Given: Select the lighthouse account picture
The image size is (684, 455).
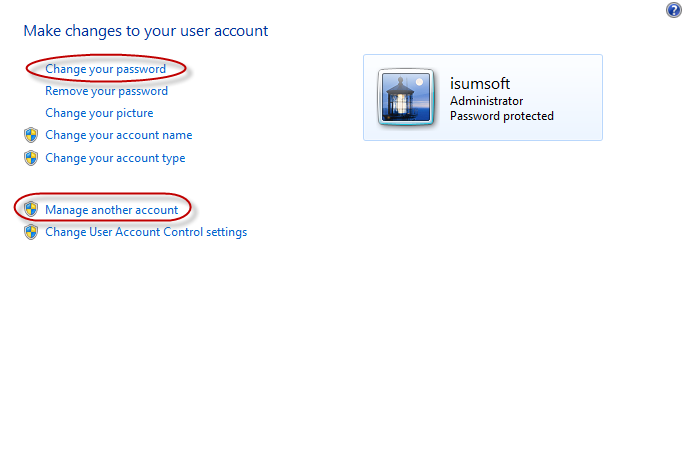Looking at the screenshot, I should [x=406, y=97].
